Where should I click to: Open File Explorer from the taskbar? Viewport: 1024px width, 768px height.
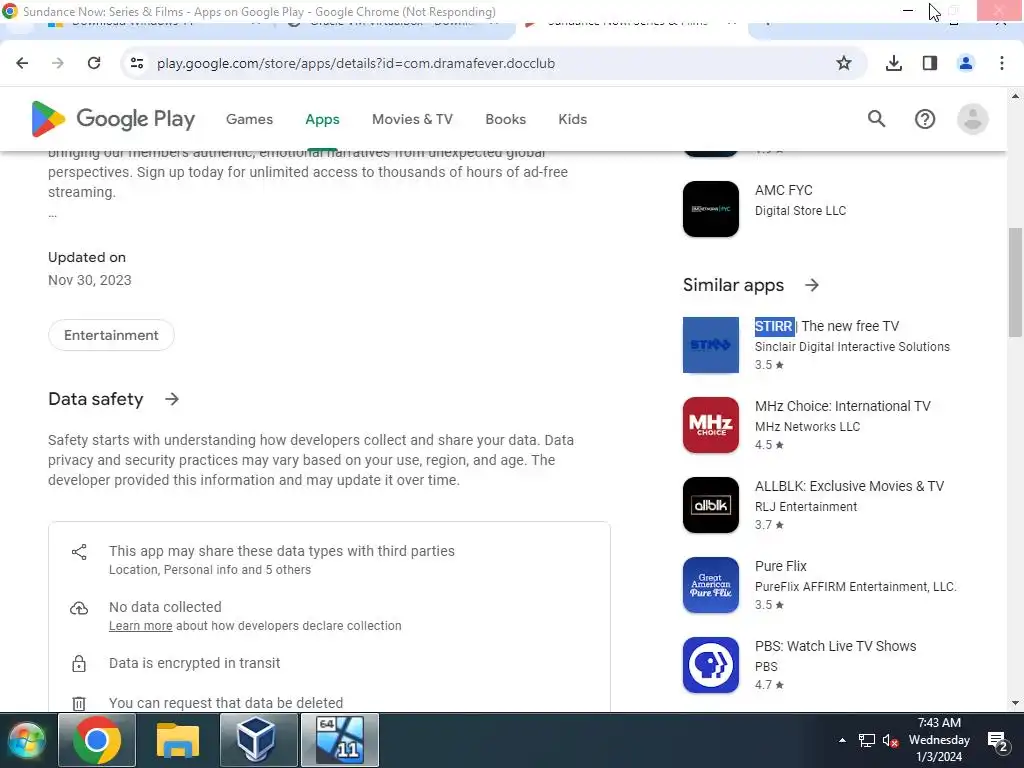point(178,740)
